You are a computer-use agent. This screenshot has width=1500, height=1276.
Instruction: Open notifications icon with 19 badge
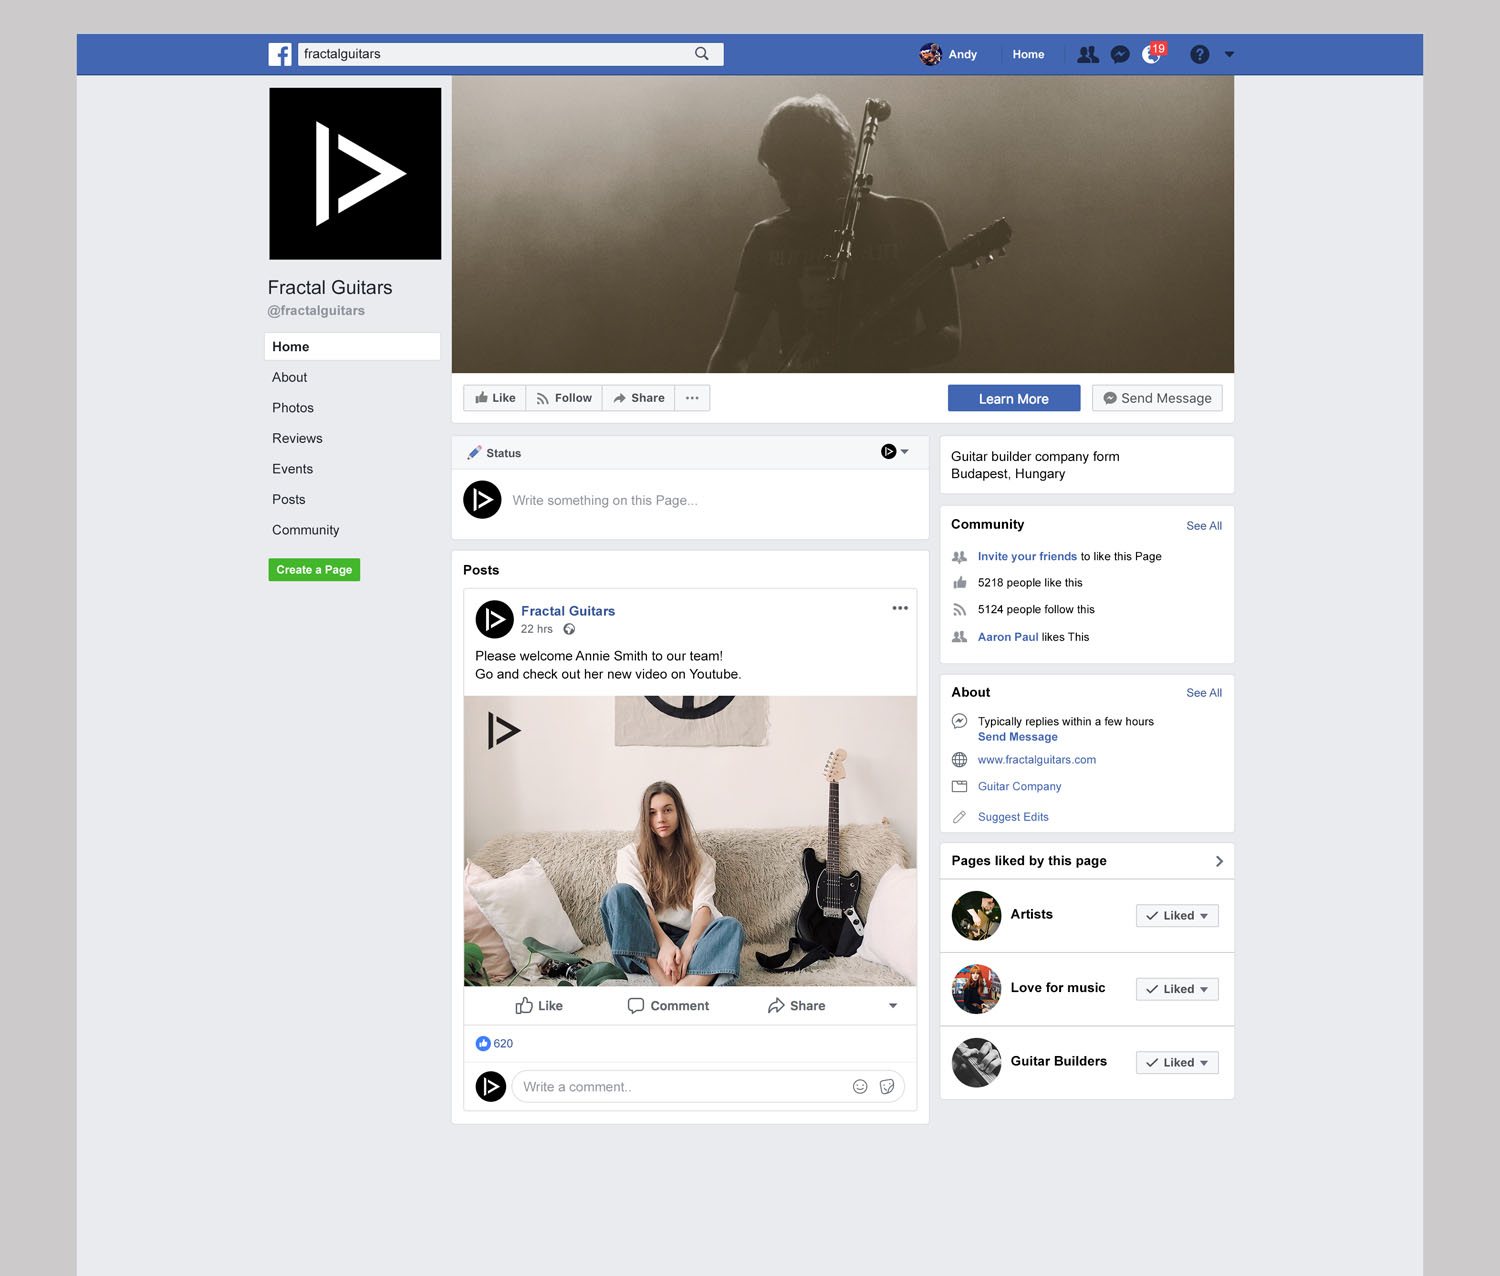point(1152,55)
